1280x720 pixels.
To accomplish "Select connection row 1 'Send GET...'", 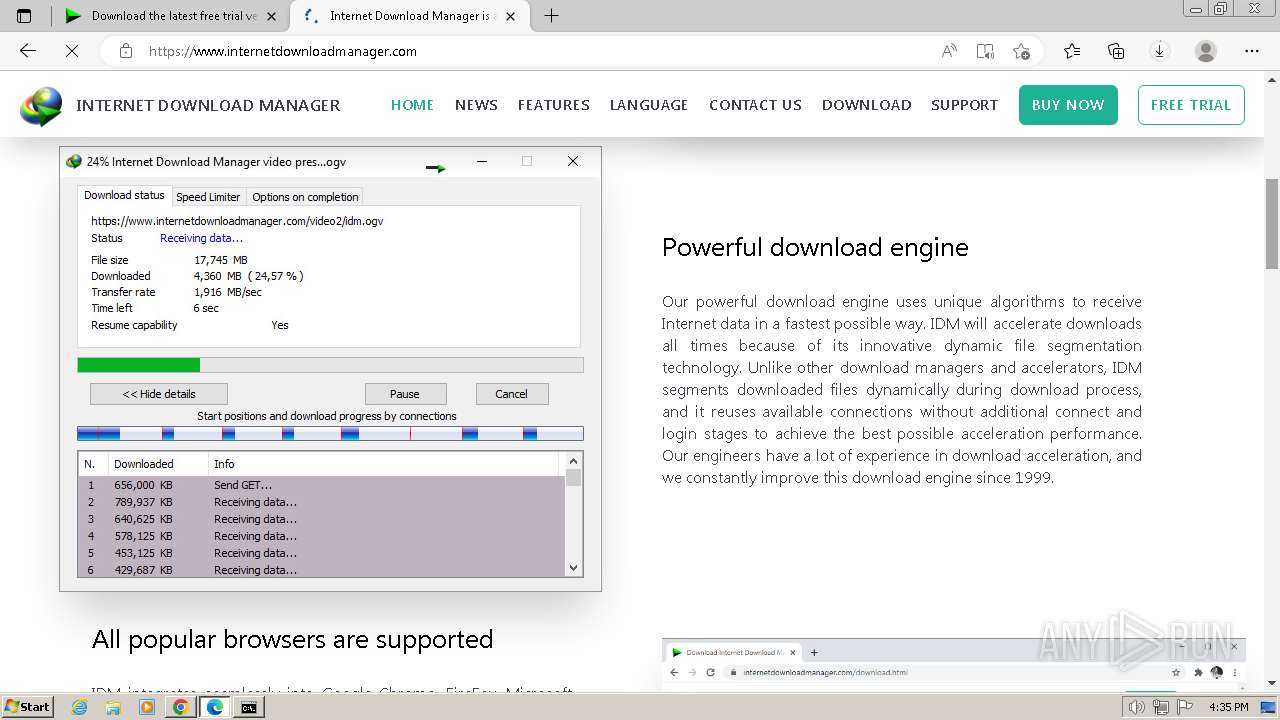I will coord(321,485).
